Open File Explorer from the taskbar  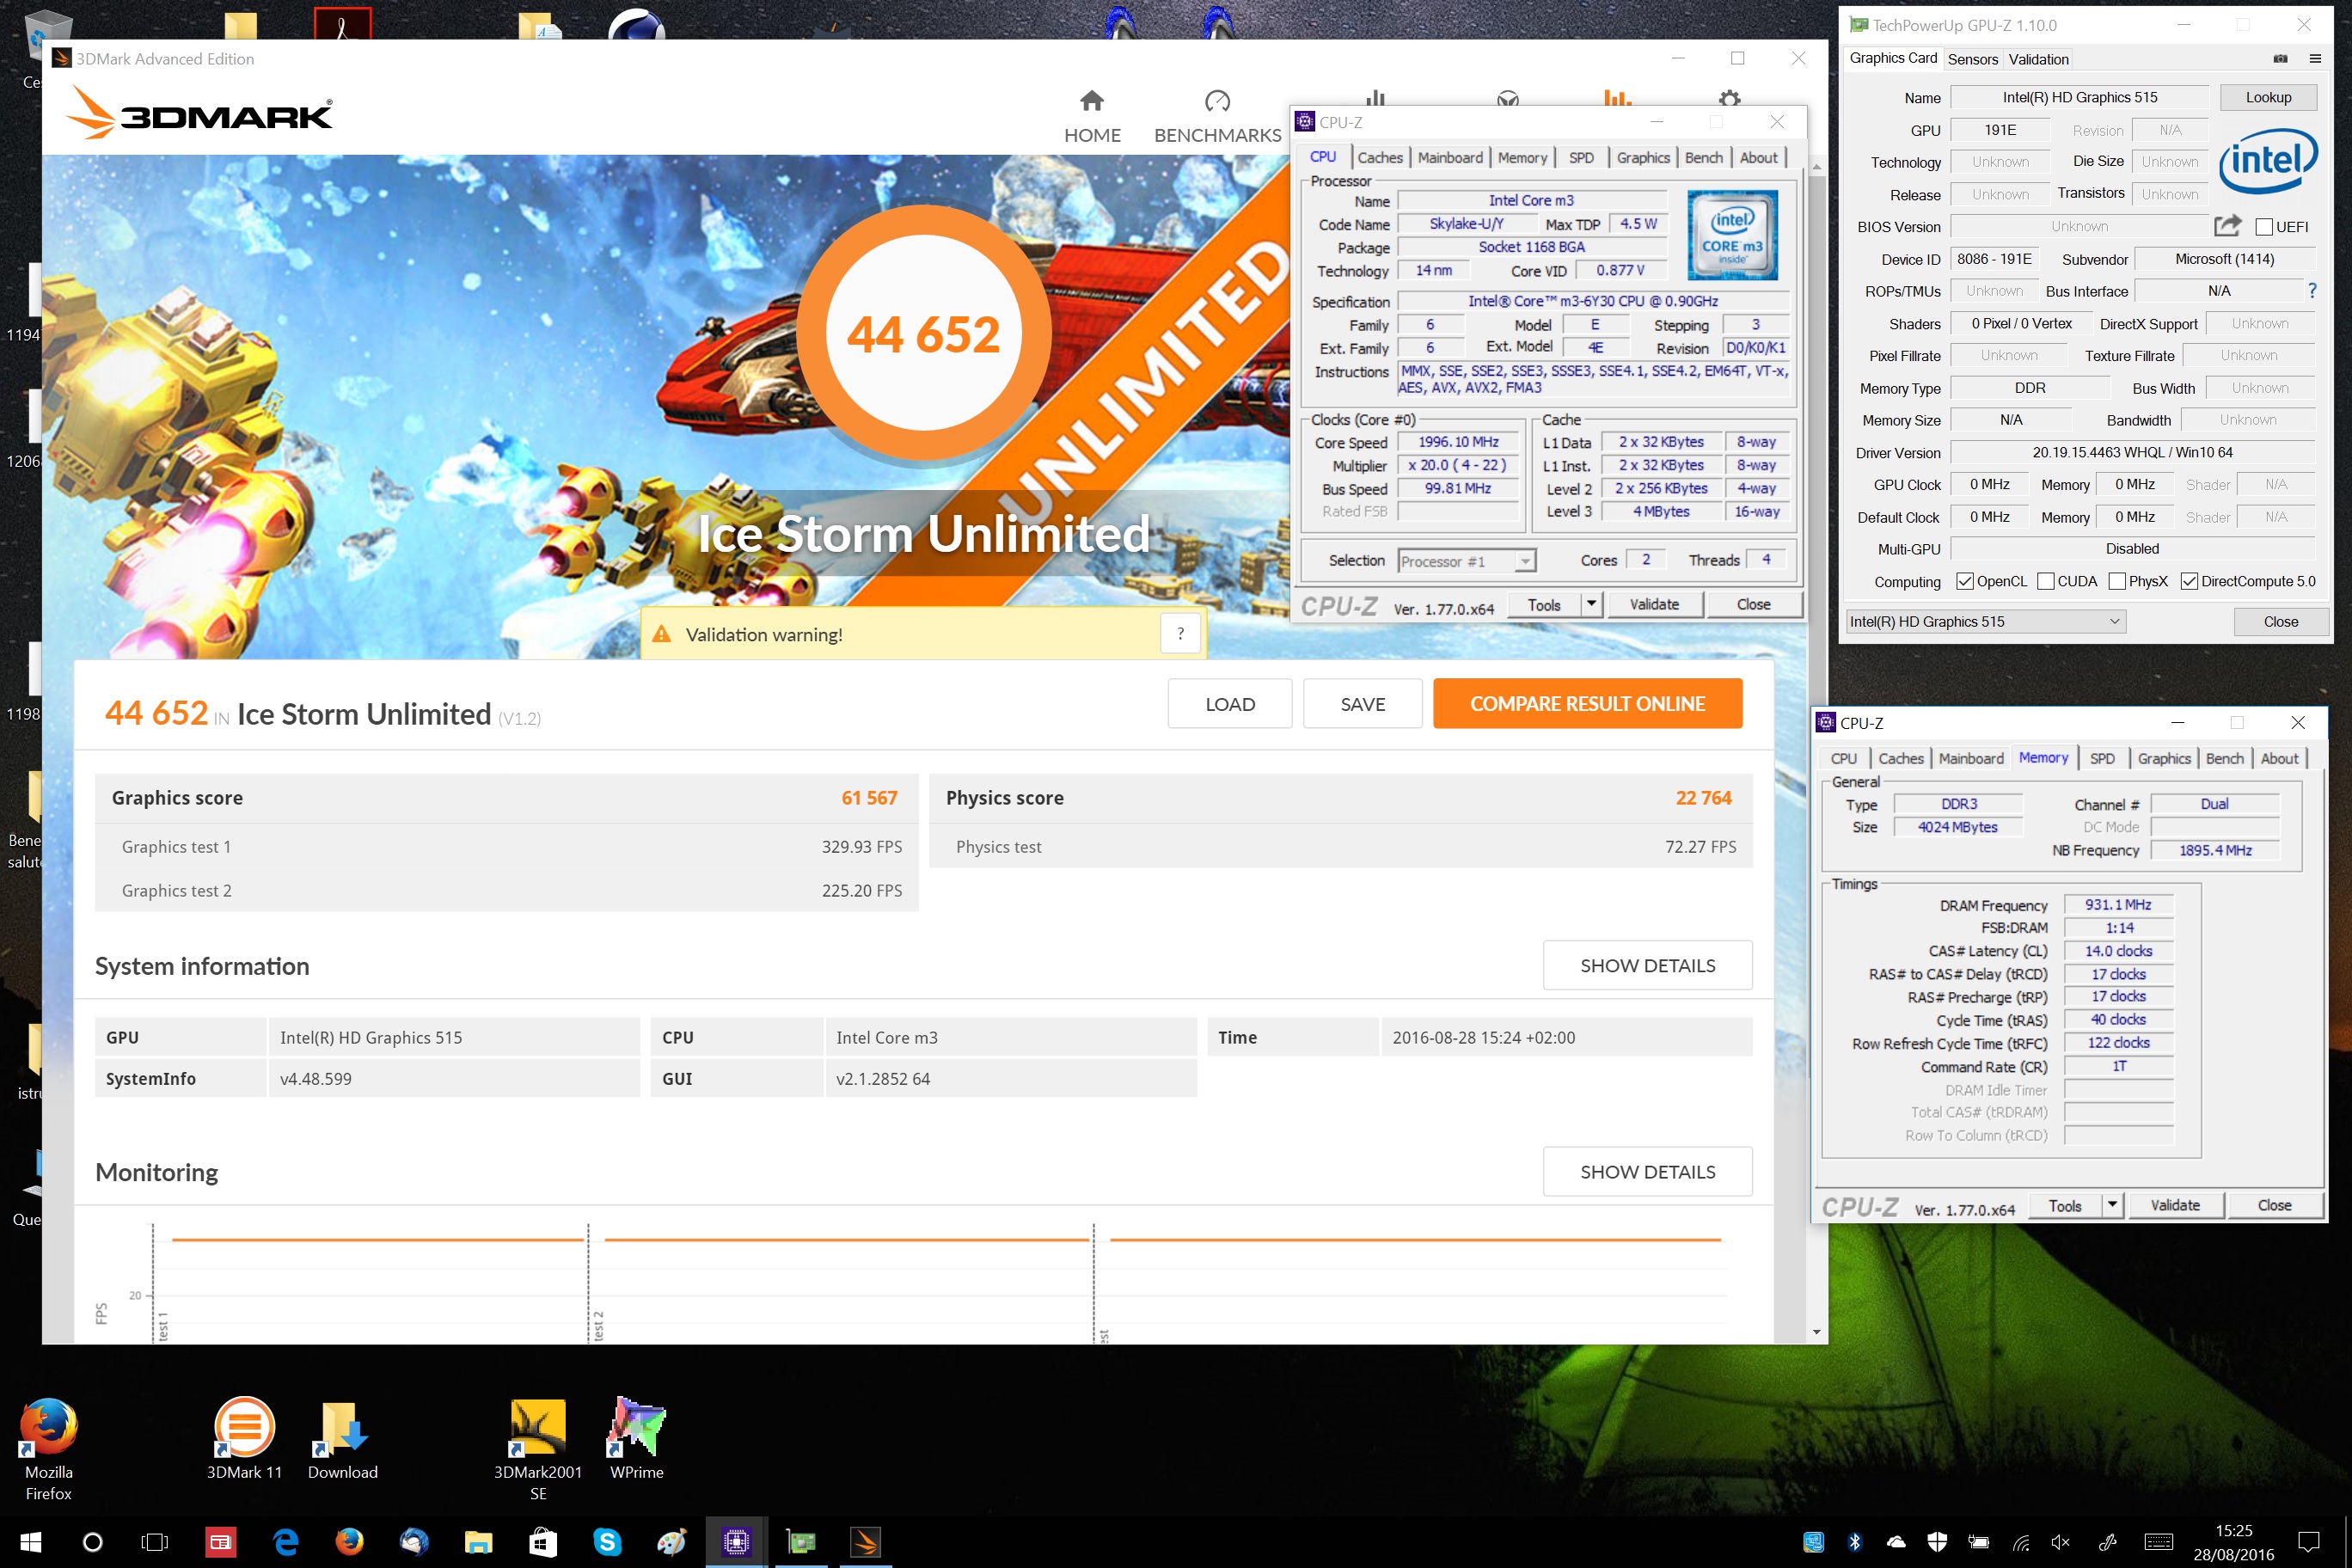tap(478, 1542)
